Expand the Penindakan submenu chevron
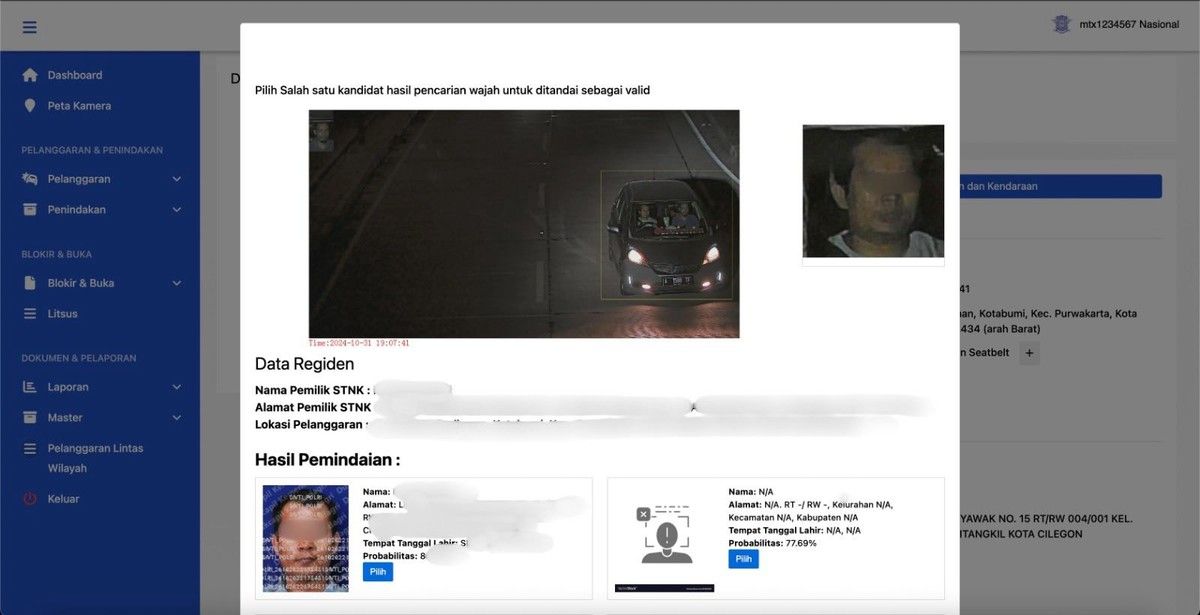The width and height of the screenshot is (1200, 615). pyautogui.click(x=177, y=210)
